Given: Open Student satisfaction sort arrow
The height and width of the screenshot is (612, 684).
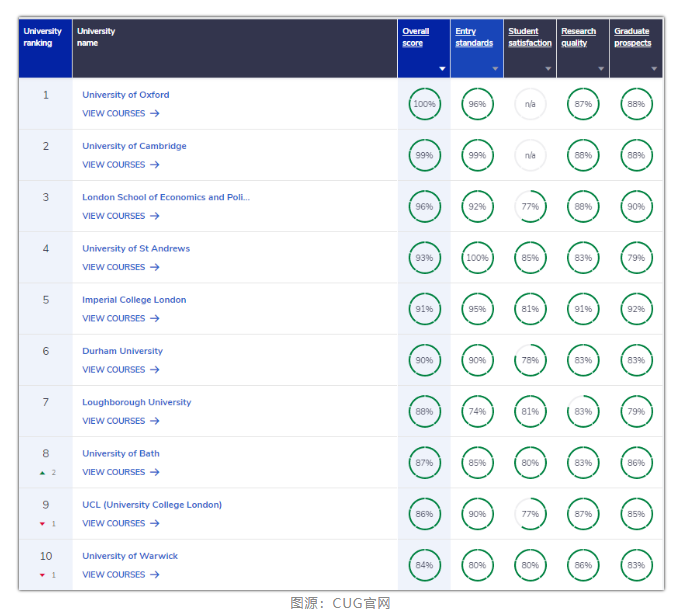Looking at the screenshot, I should coord(548,68).
